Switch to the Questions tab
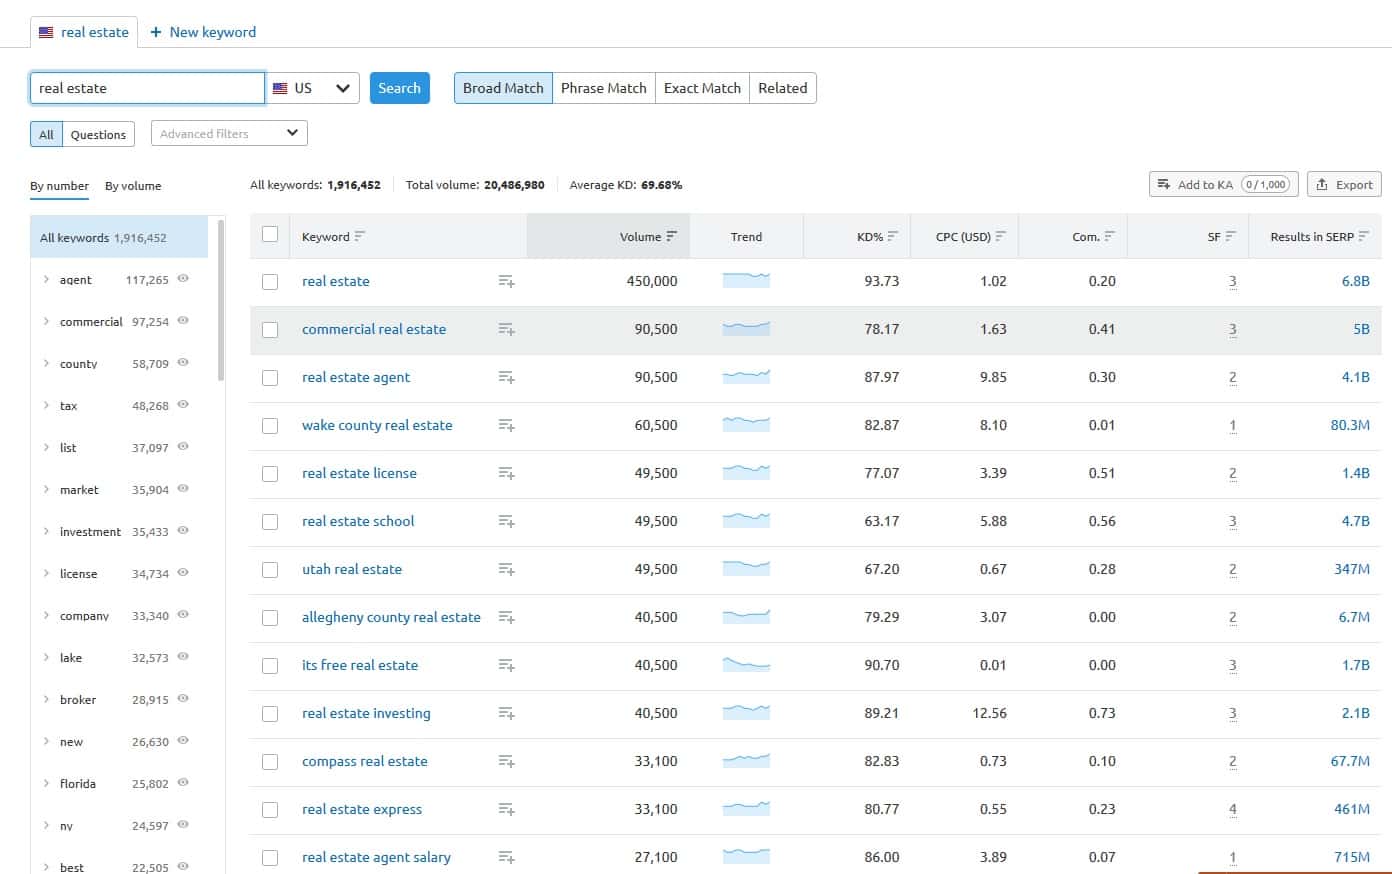Viewport: 1392px width, 874px height. click(x=98, y=134)
